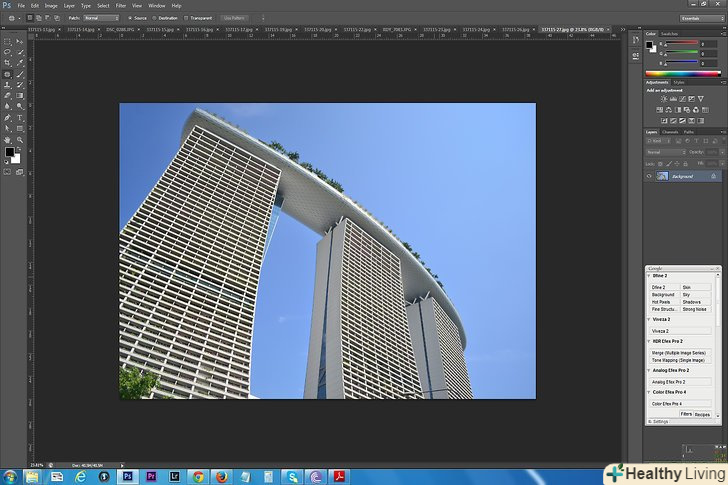Click the Brightness/Contrast adjustment icon

(662, 98)
